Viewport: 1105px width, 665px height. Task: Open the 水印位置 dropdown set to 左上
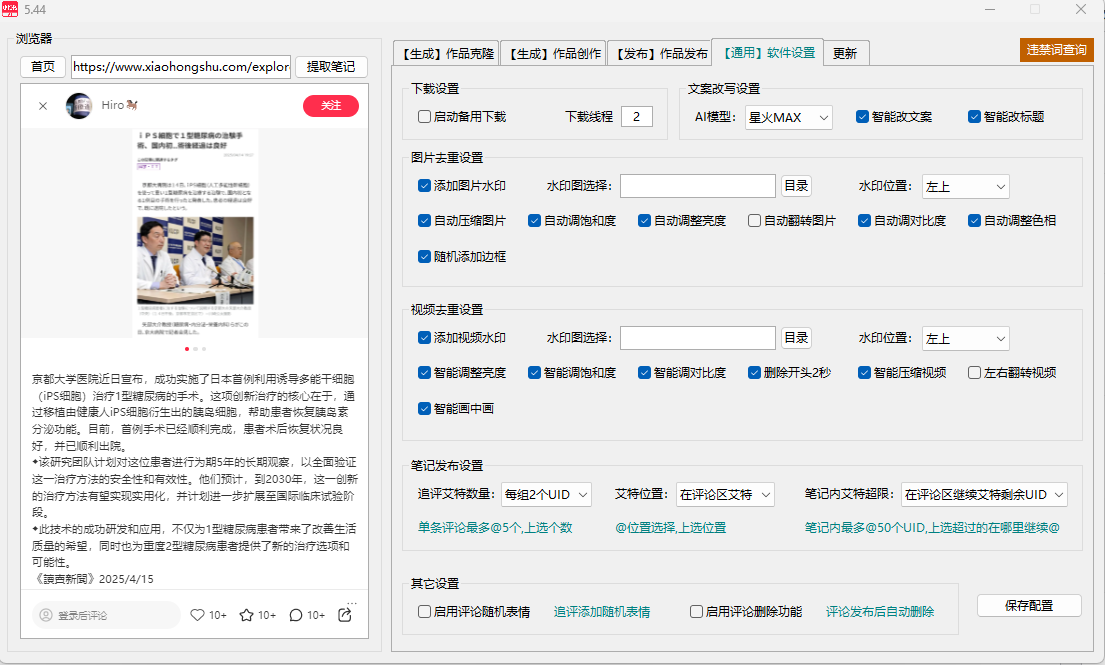point(964,186)
